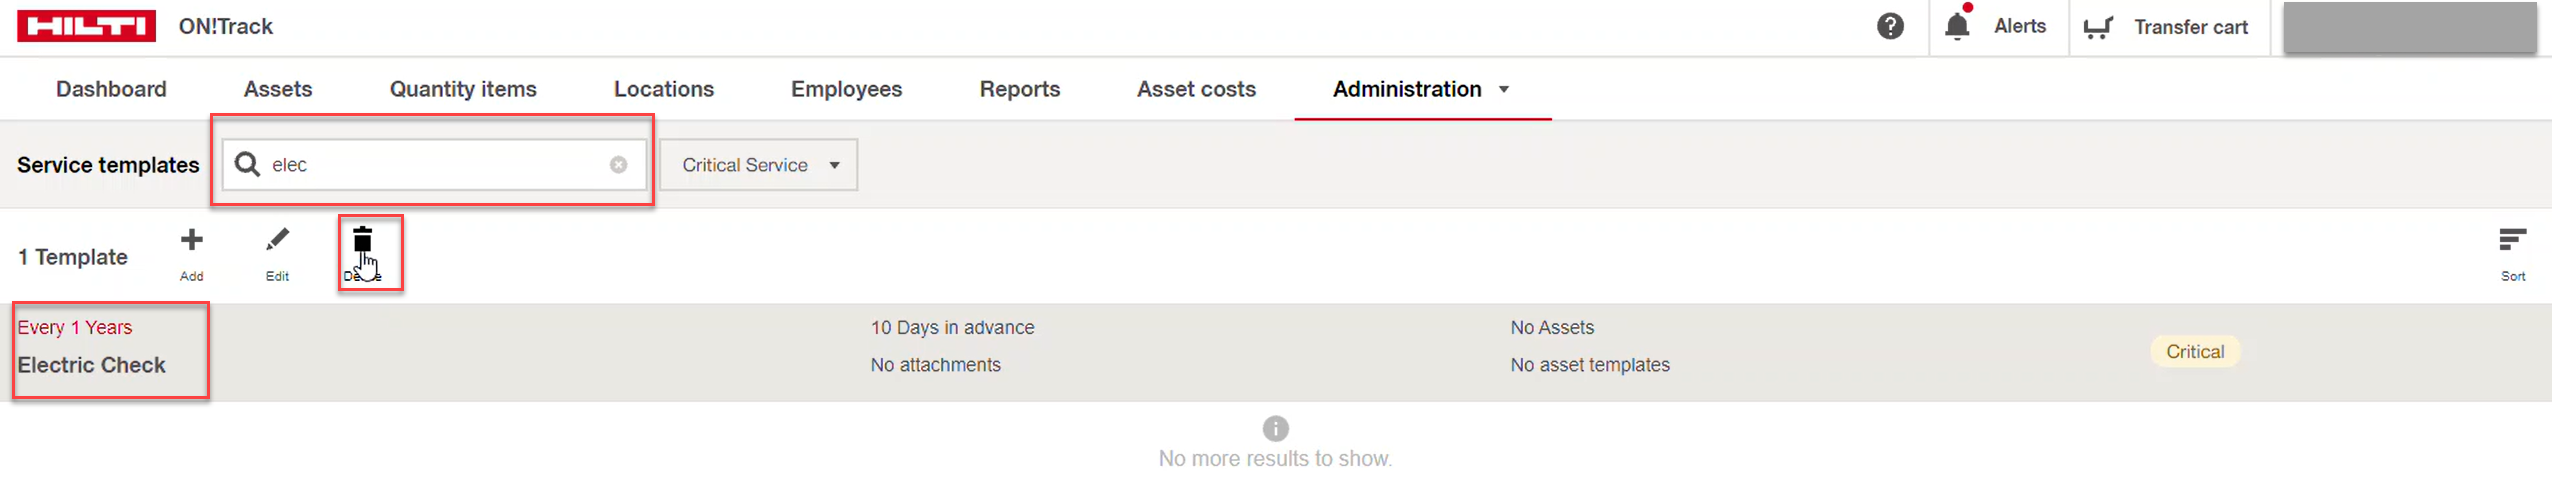This screenshot has width=2552, height=490.
Task: Open the help question mark icon
Action: click(1889, 26)
